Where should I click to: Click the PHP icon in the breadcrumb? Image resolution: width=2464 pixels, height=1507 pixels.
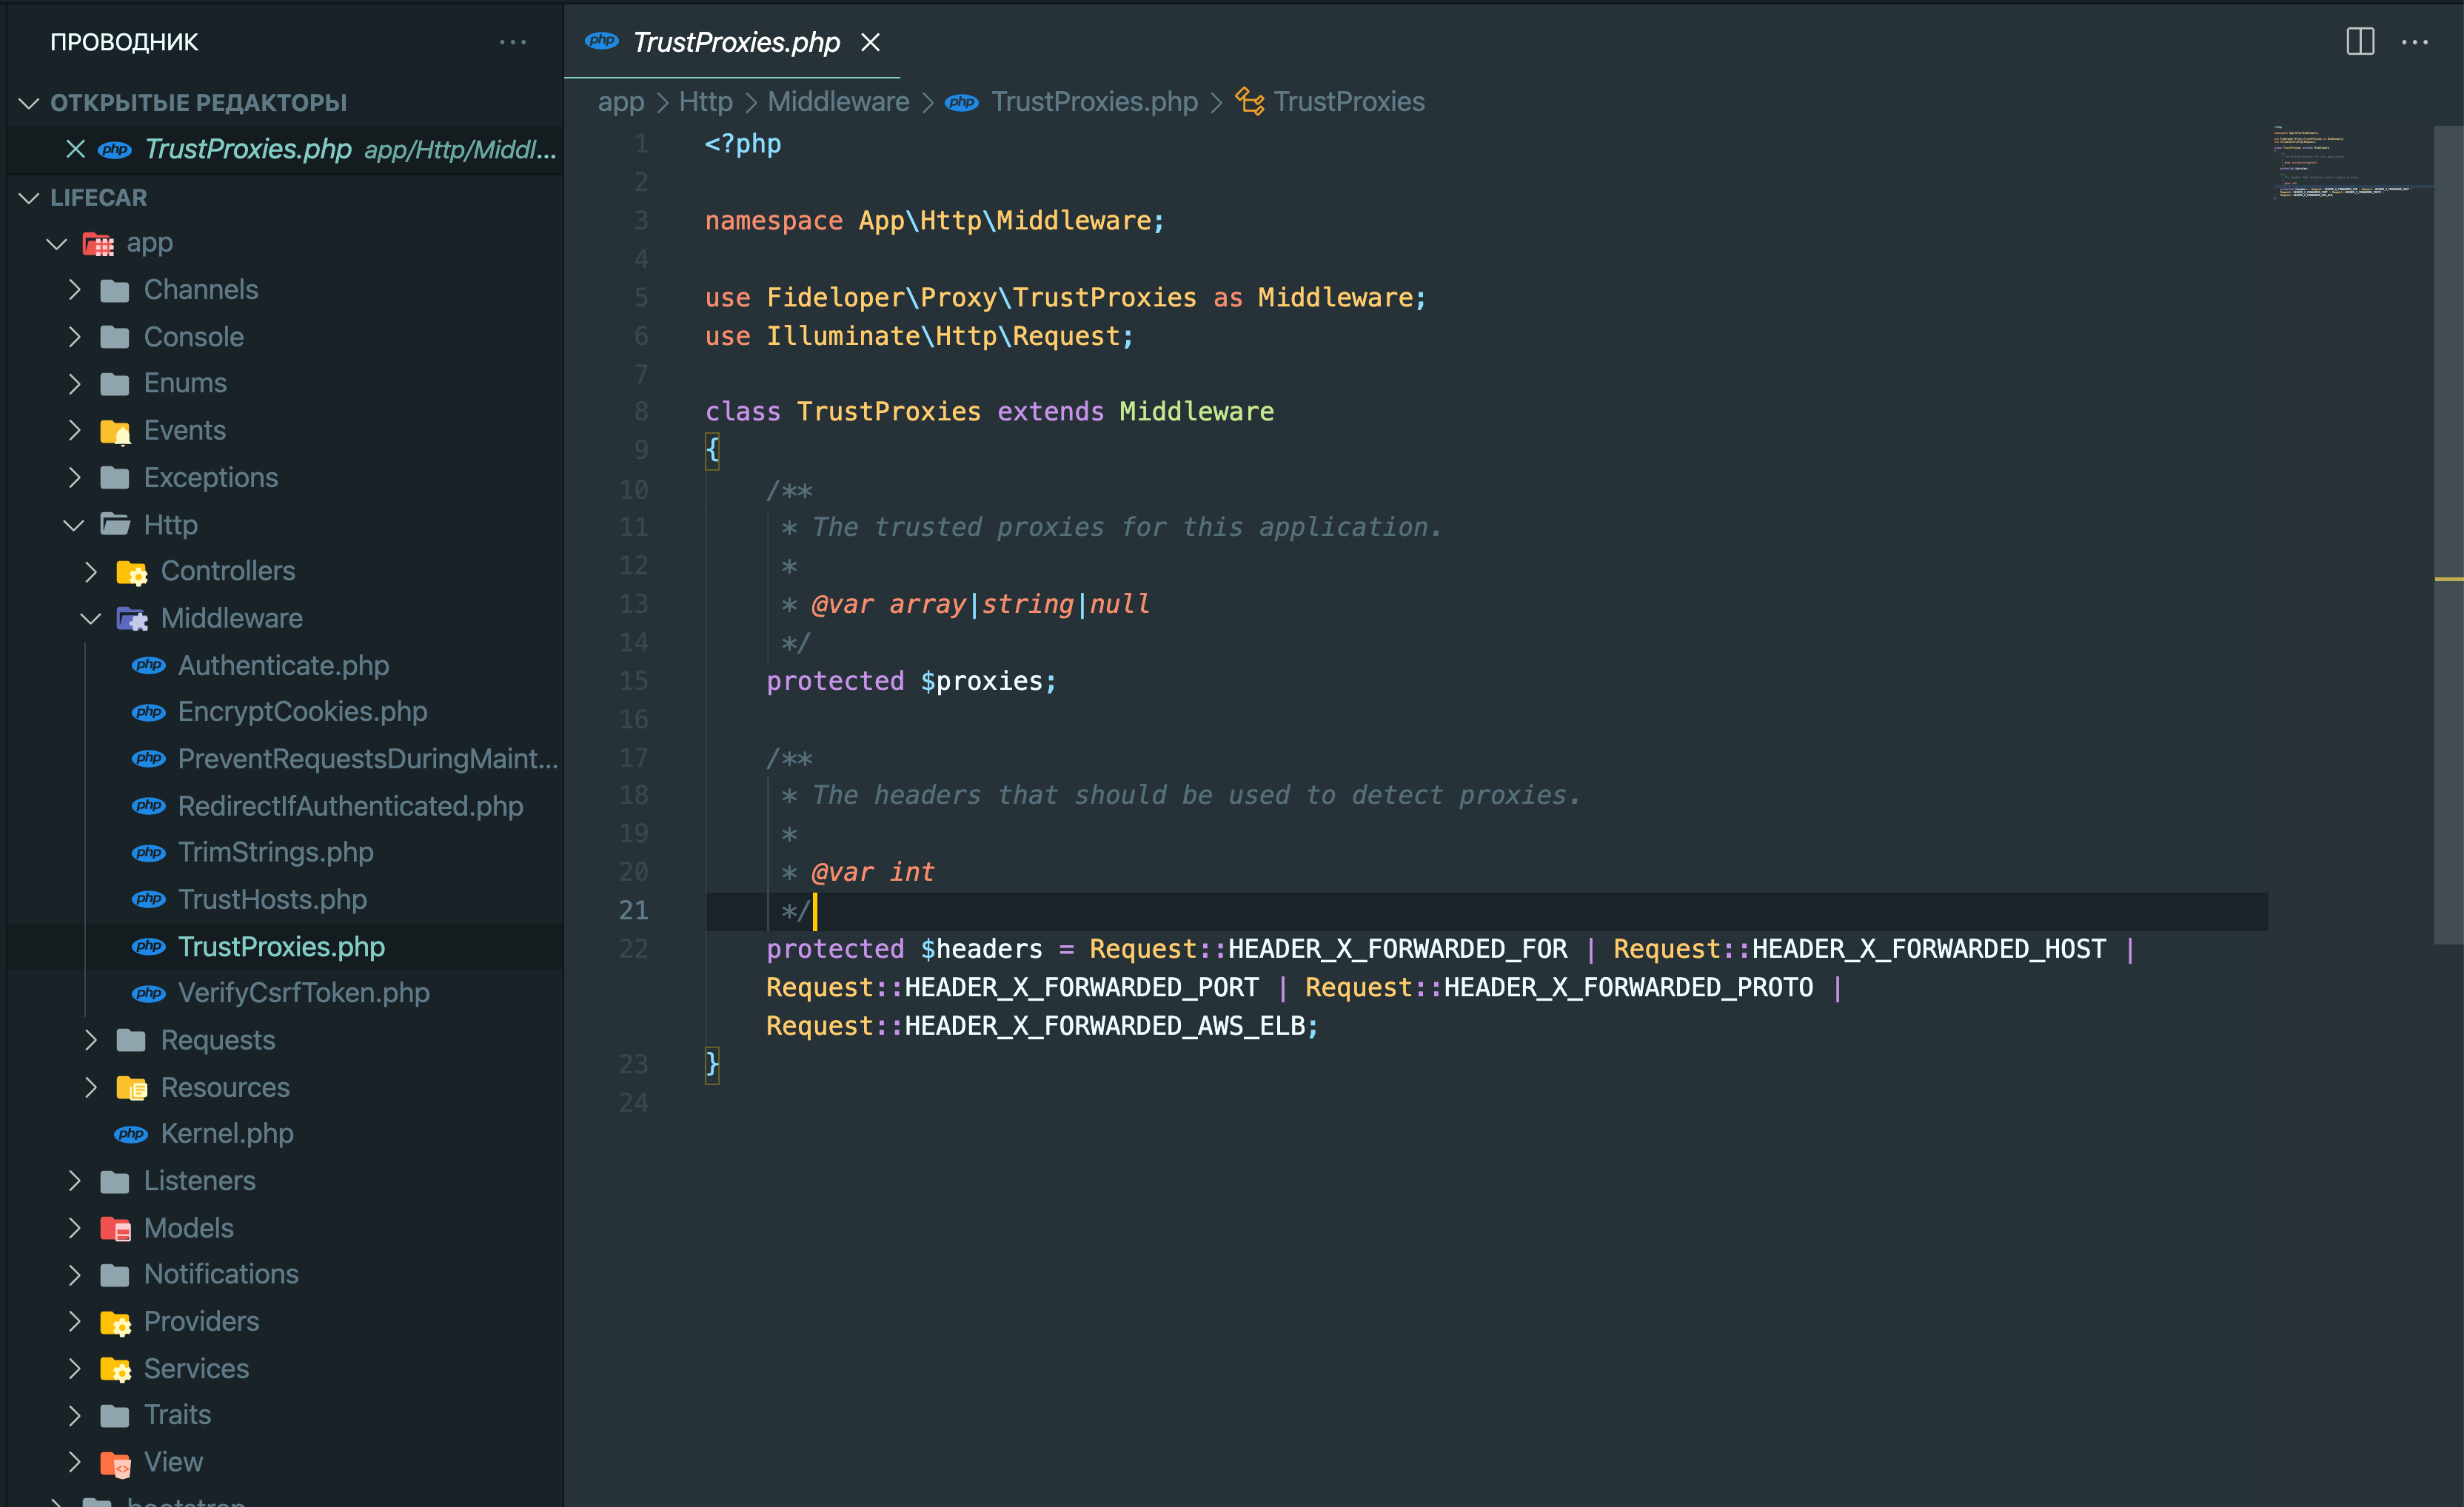point(962,102)
